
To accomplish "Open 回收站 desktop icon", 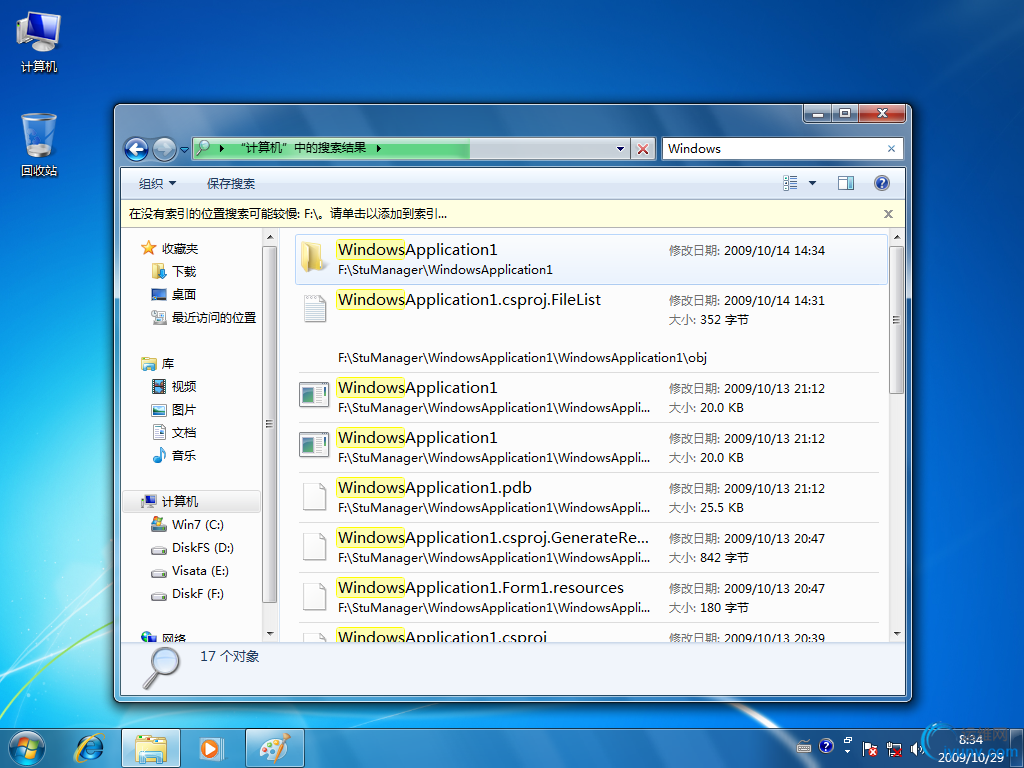I will point(39,146).
